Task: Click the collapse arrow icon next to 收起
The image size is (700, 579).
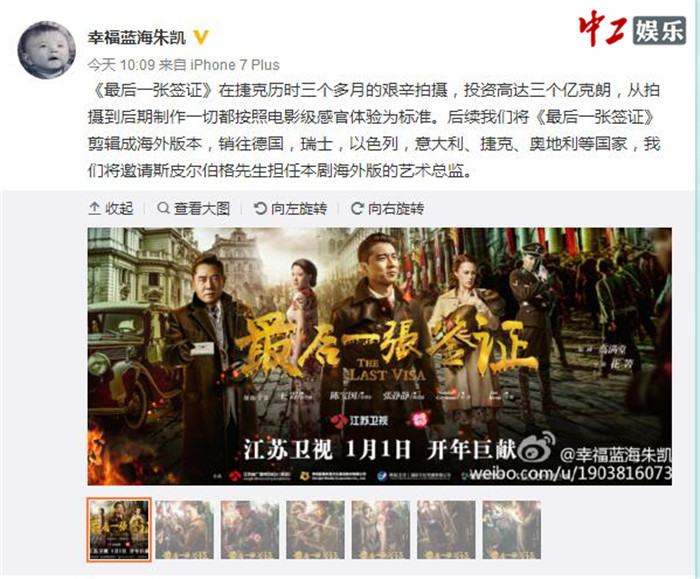Action: (94, 208)
